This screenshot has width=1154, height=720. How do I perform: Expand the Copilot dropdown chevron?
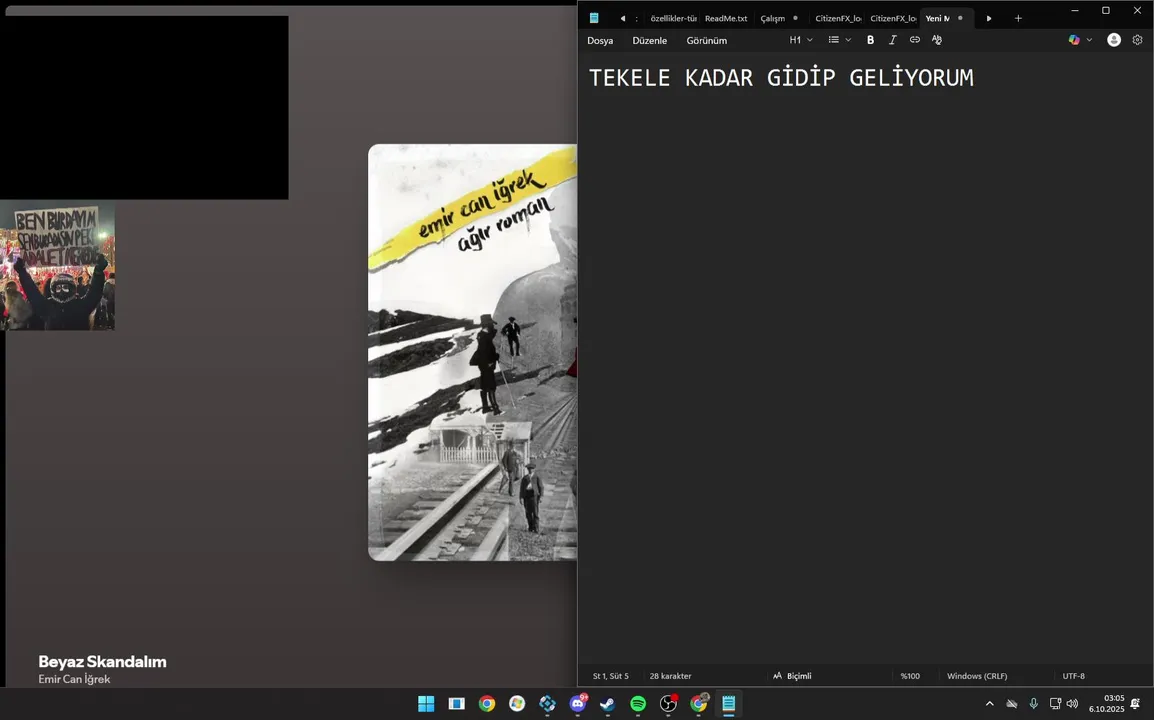click(1089, 40)
